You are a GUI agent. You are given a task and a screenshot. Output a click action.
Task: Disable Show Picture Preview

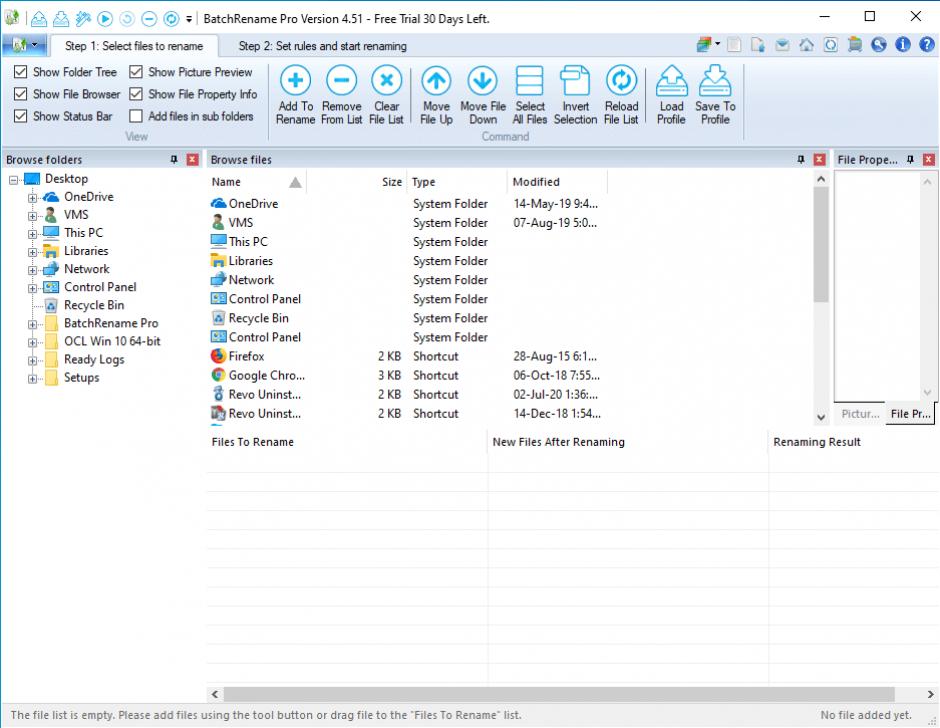[136, 72]
